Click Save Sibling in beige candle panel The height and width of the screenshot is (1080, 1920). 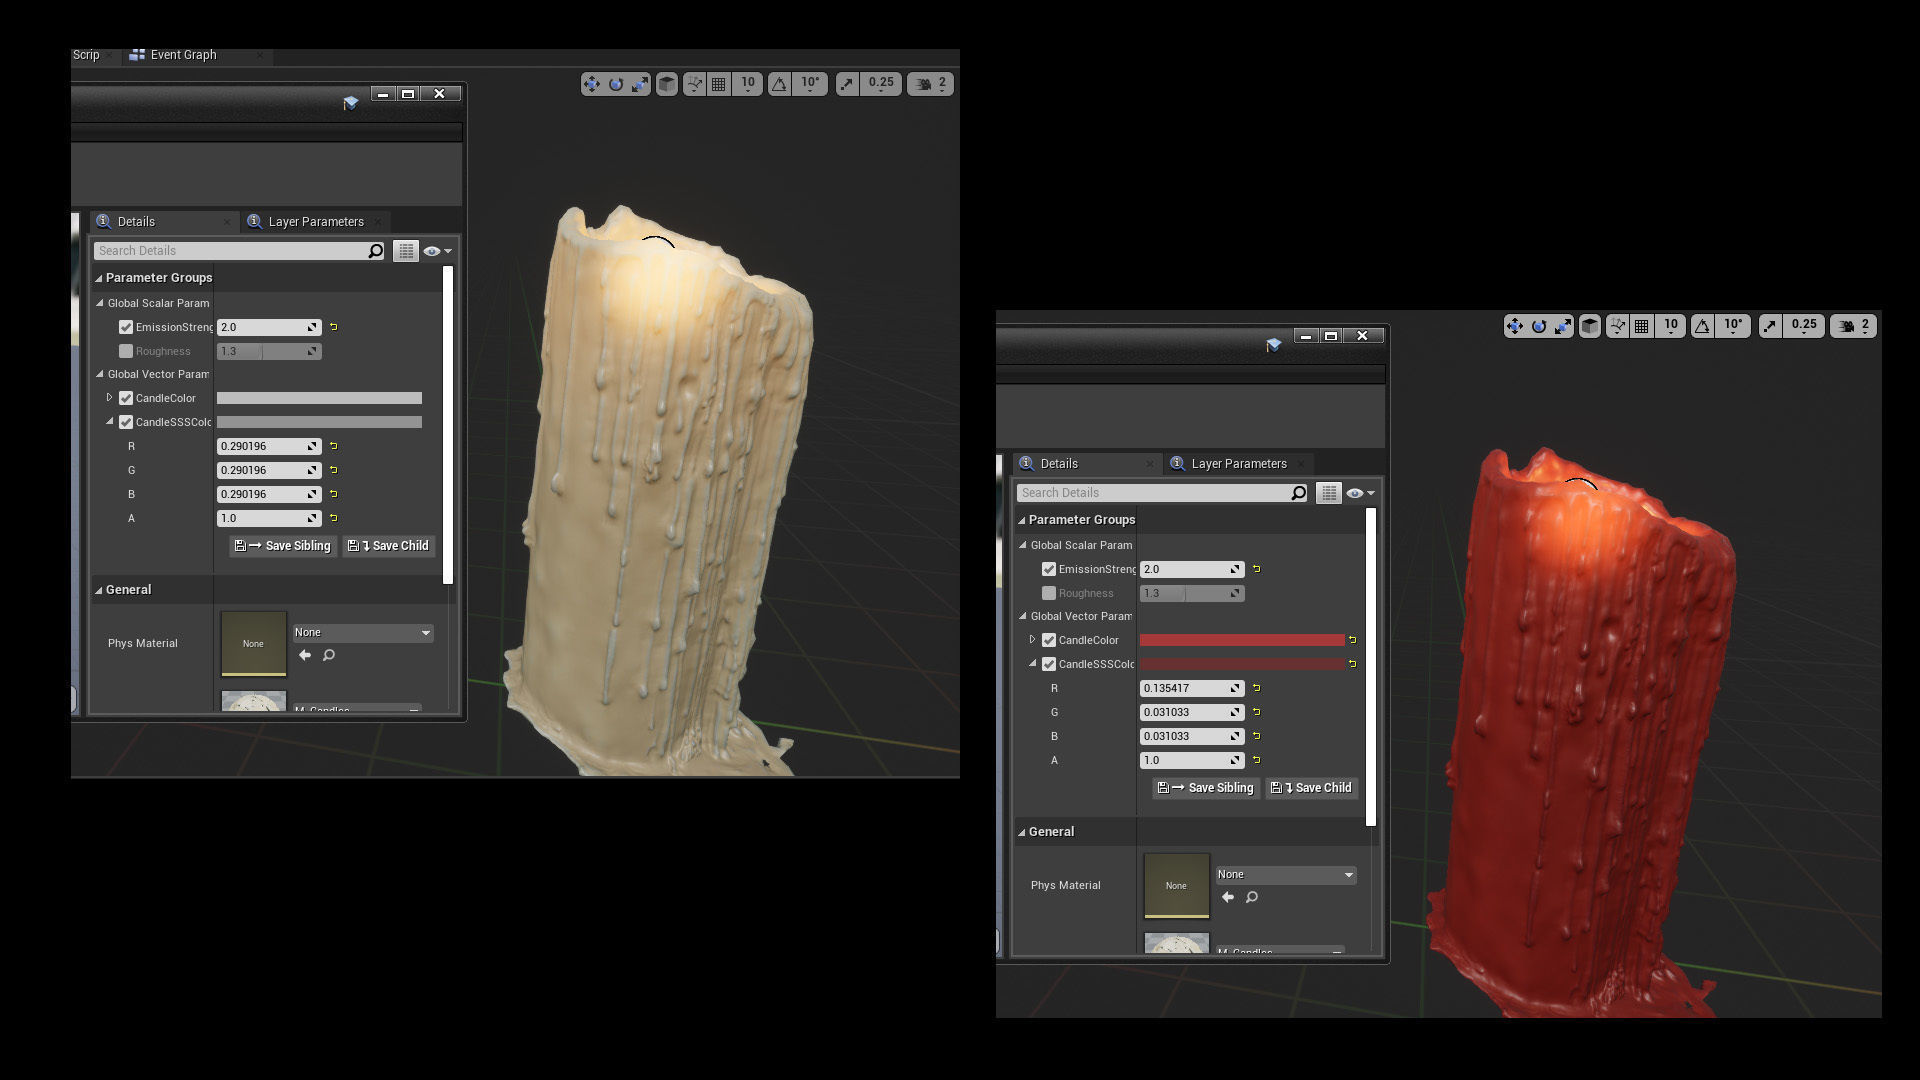coord(283,546)
